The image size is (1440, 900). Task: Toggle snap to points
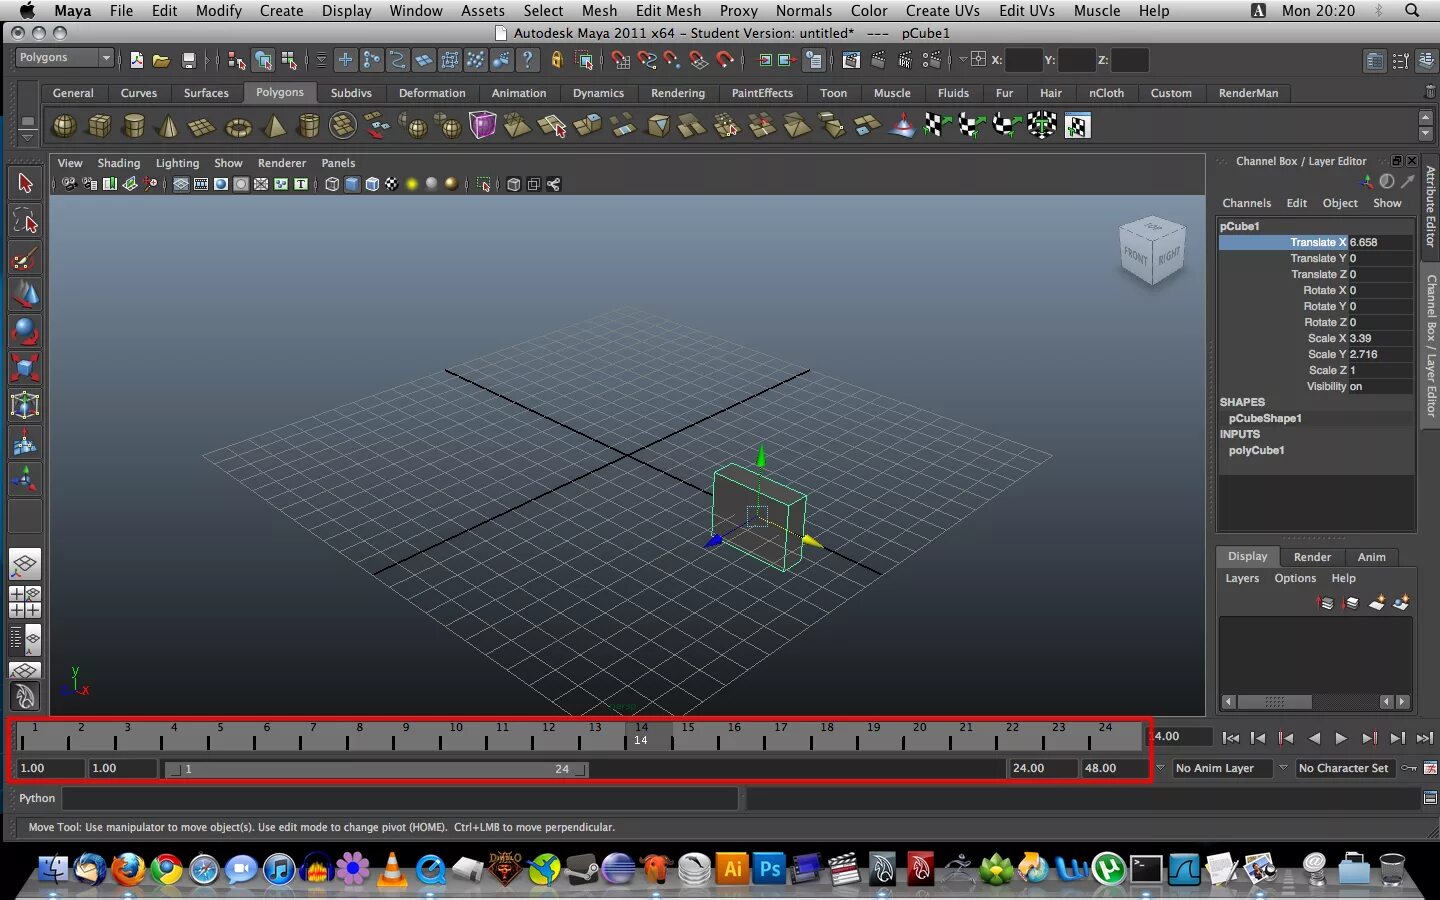coord(672,60)
